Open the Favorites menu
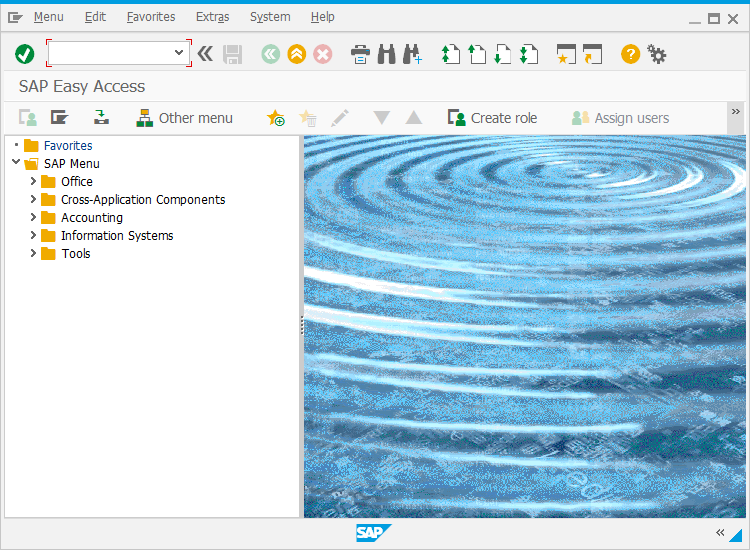 (x=151, y=17)
